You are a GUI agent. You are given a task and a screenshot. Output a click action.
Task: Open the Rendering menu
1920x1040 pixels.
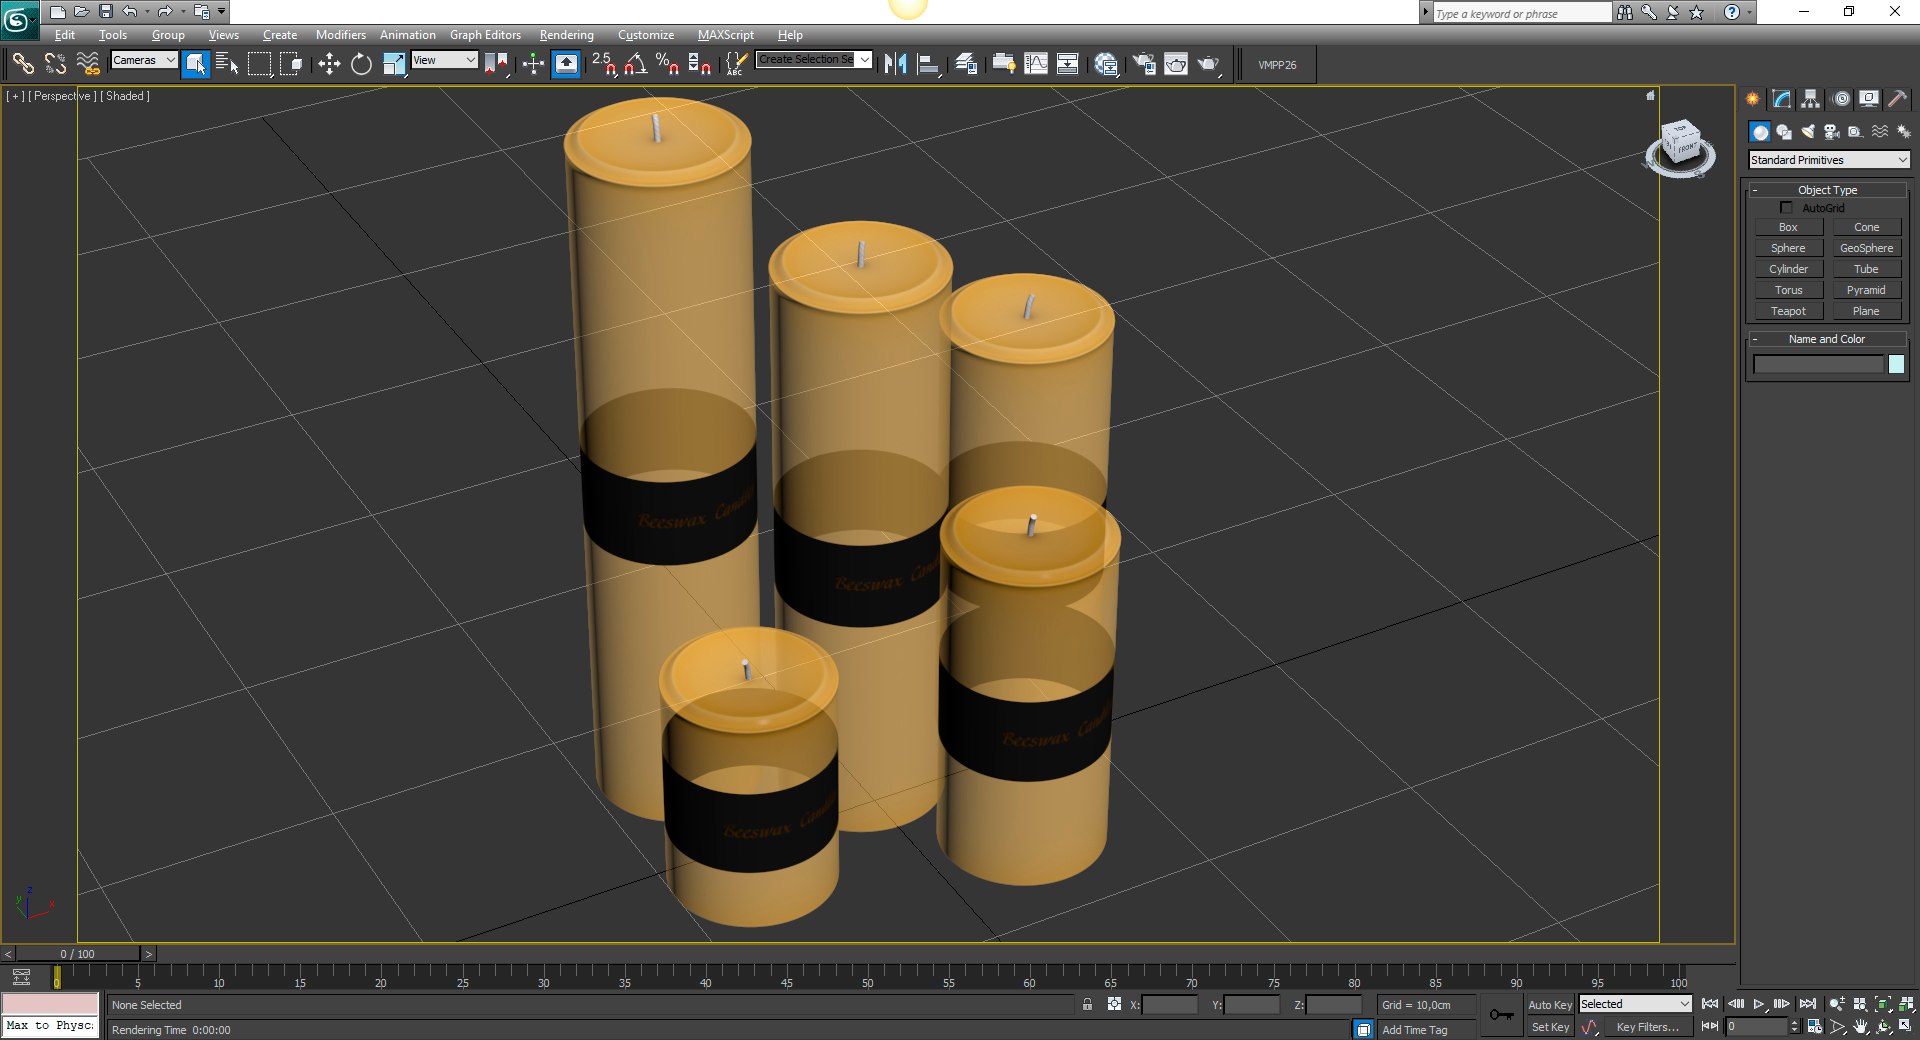567,35
